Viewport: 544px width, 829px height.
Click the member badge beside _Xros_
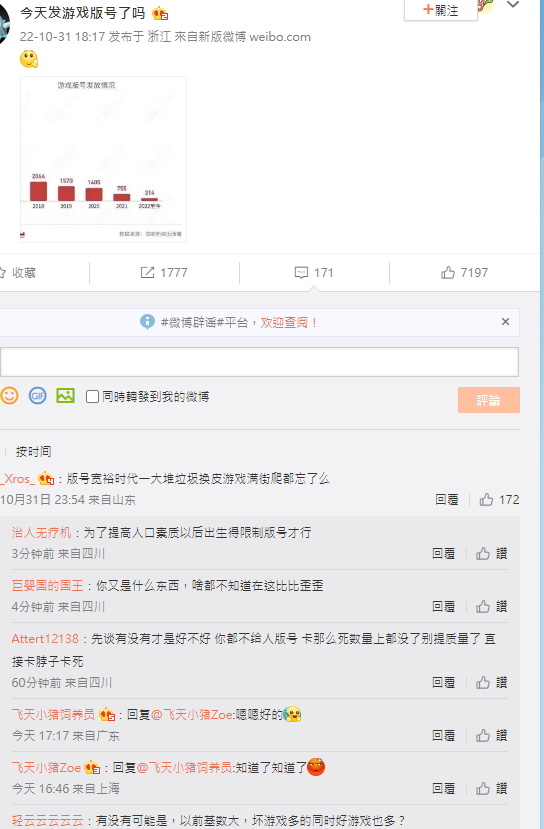coord(46,478)
